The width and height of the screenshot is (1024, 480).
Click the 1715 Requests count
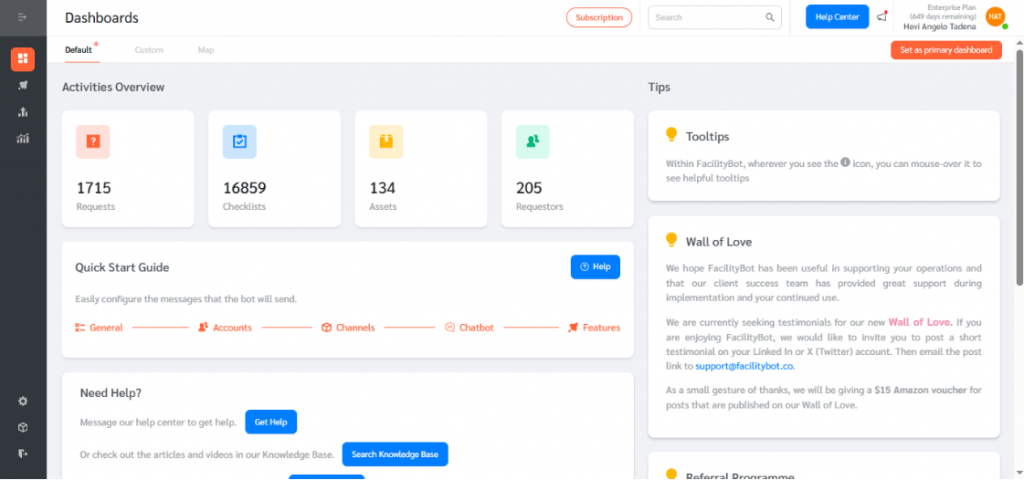[x=94, y=189]
